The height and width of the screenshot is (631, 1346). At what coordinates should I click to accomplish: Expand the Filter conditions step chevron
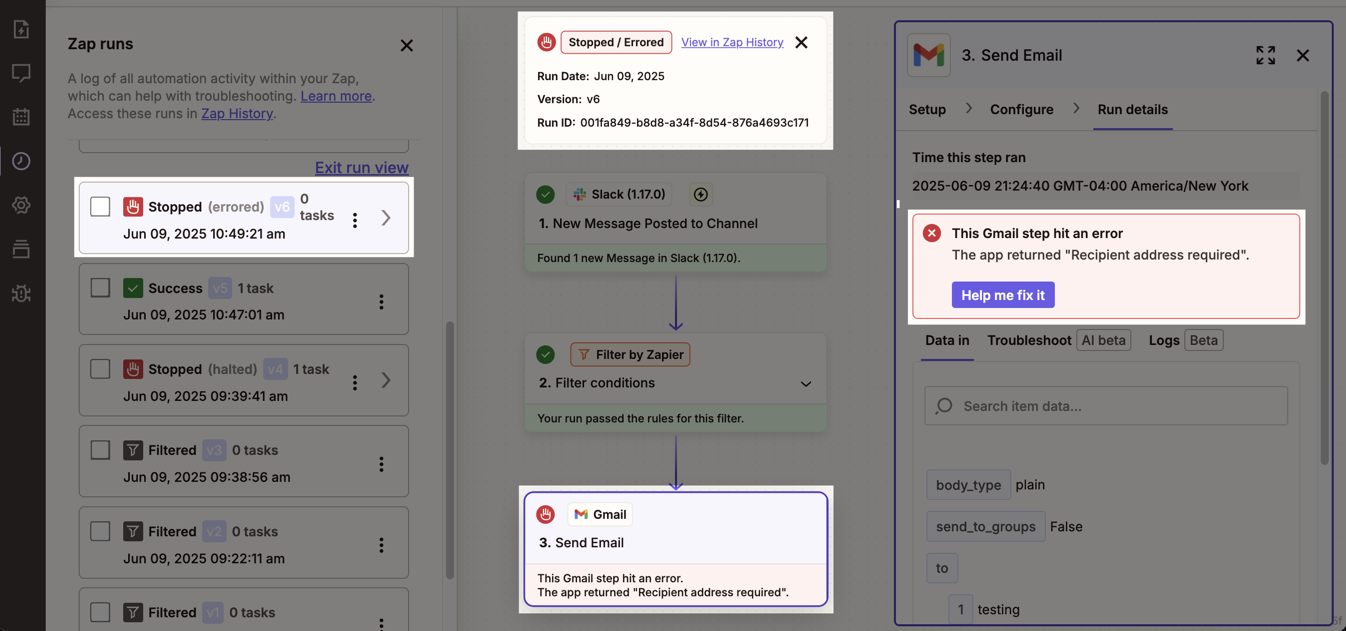(x=806, y=384)
